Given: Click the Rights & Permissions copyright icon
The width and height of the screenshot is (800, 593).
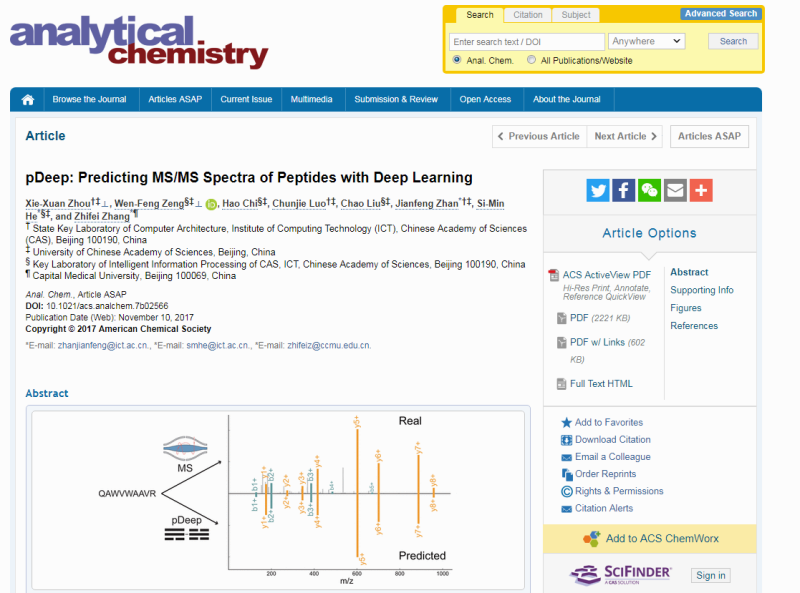Looking at the screenshot, I should click(x=567, y=491).
